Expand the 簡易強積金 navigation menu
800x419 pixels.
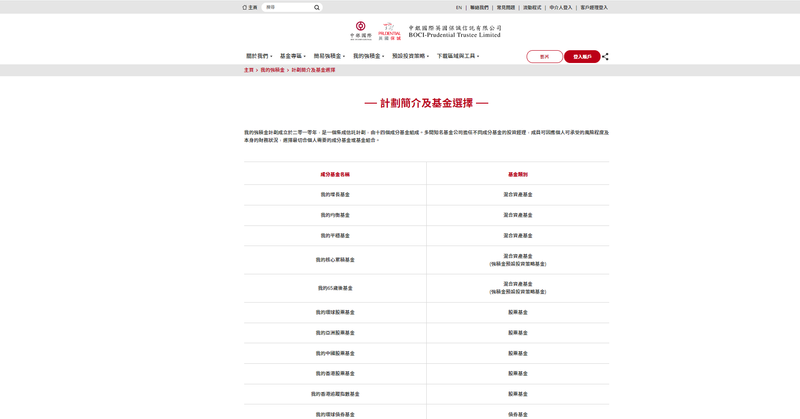point(329,56)
